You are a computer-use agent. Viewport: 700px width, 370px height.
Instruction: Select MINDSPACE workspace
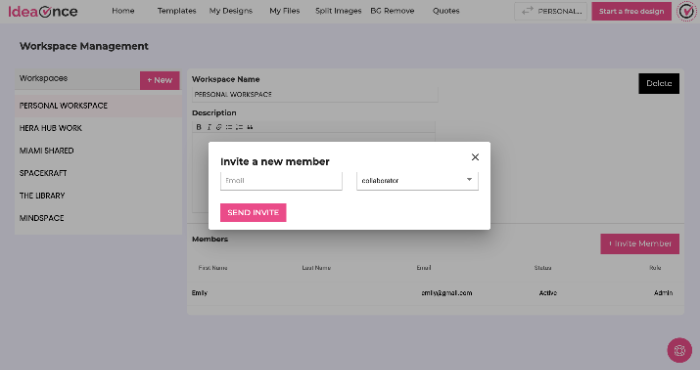(98, 218)
